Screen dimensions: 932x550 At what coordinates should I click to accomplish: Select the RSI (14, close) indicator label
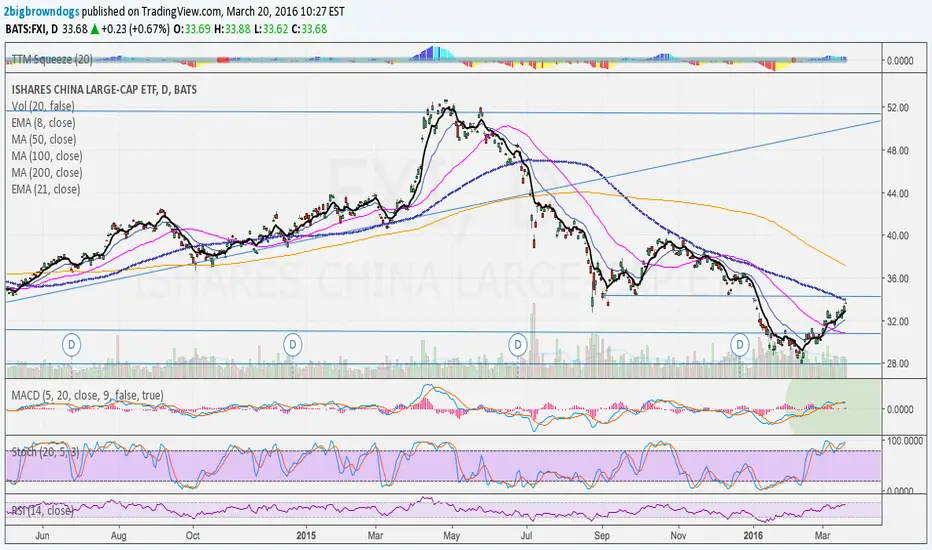pos(42,510)
